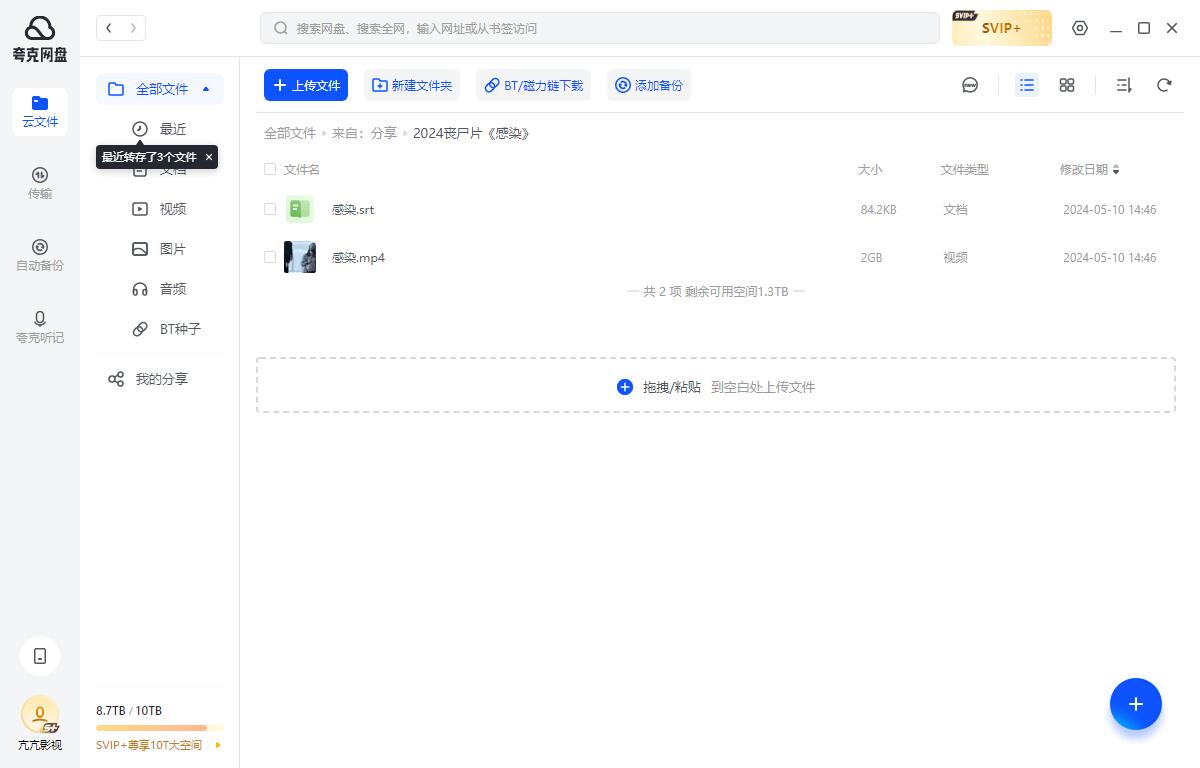Click the 上传文件 upload button

point(306,85)
